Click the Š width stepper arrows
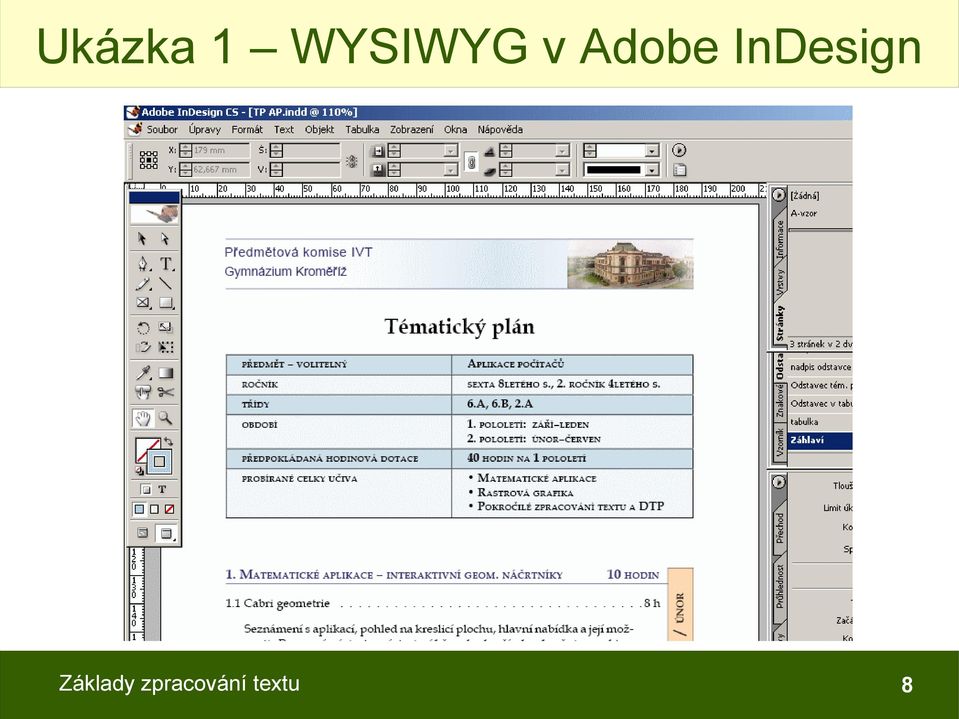 (x=276, y=150)
